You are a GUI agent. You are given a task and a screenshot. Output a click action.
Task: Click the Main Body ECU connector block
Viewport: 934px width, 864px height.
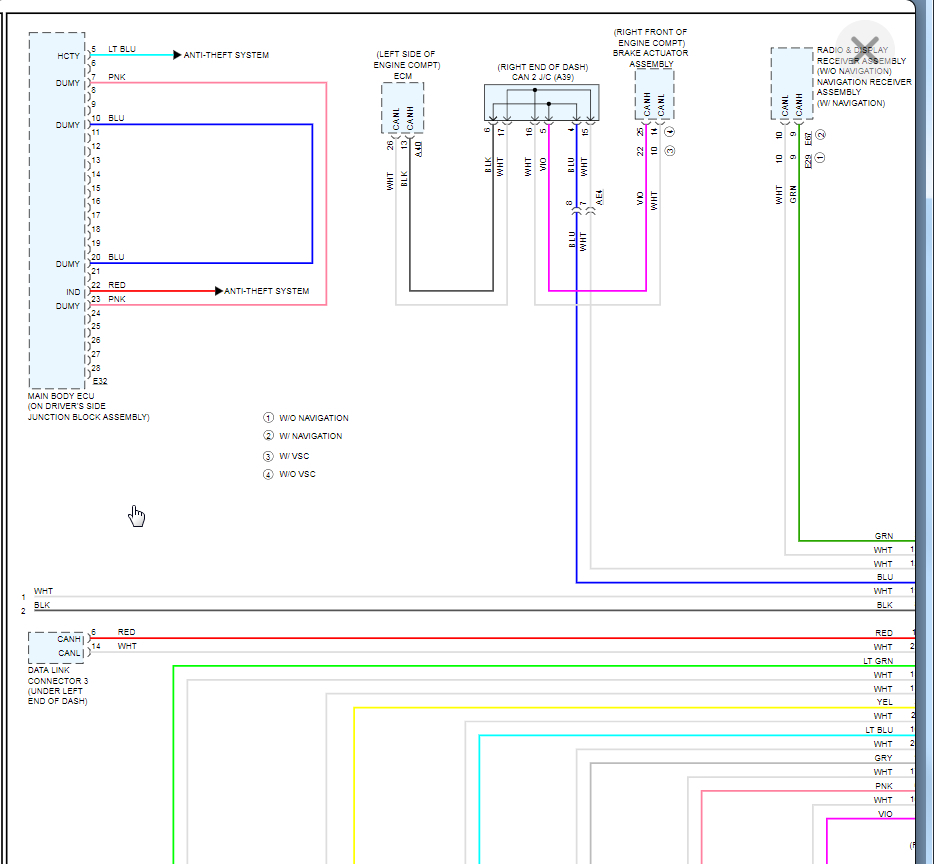(x=57, y=210)
